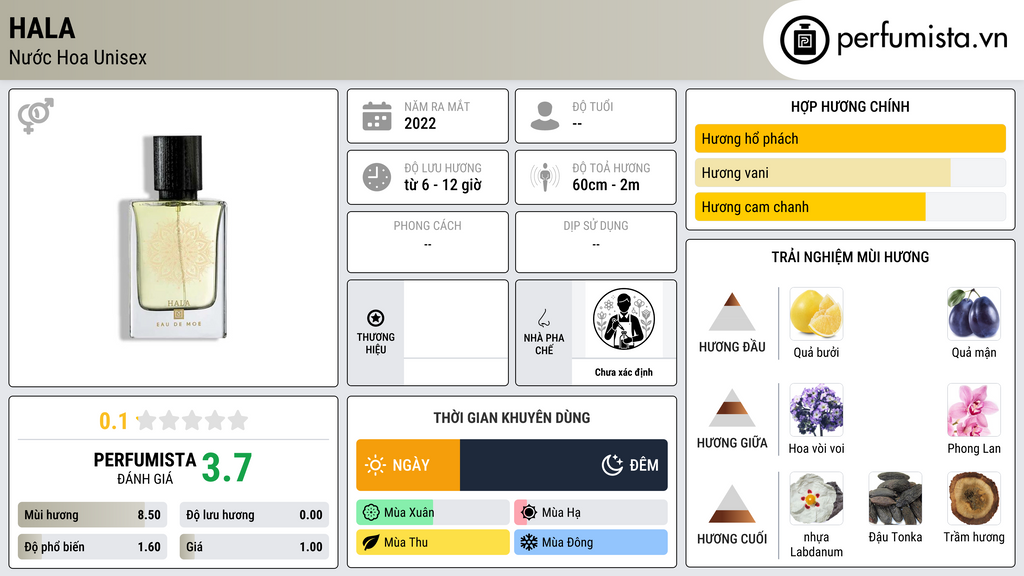Open the Hoa vòi voi note image

(816, 409)
